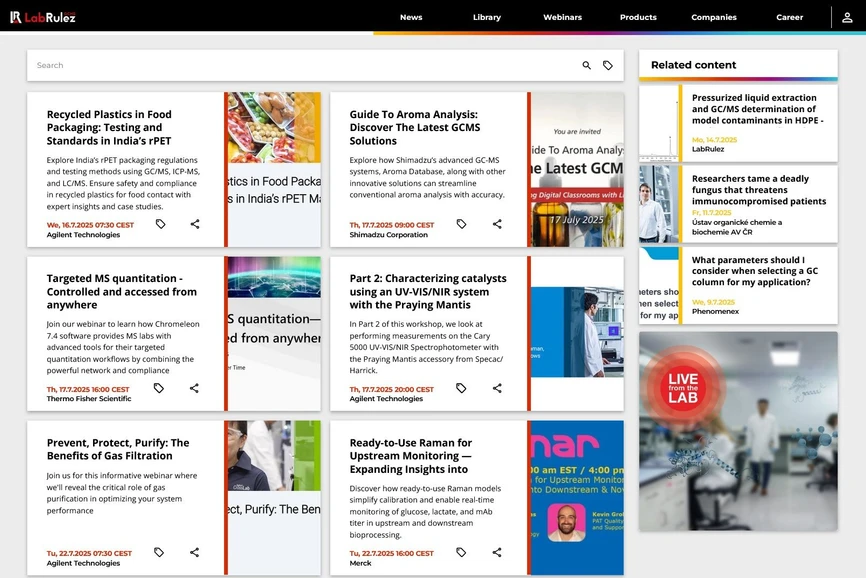The height and width of the screenshot is (578, 866).
Task: Tag the Characterizing catalysts Part 2 card
Action: click(461, 388)
